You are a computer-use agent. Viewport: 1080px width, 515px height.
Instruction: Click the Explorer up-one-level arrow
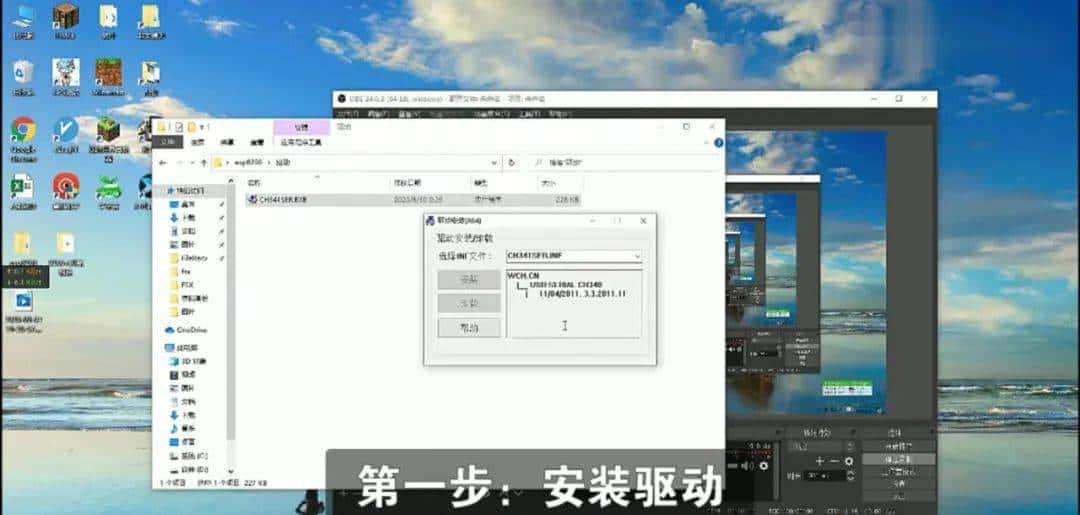[204, 163]
